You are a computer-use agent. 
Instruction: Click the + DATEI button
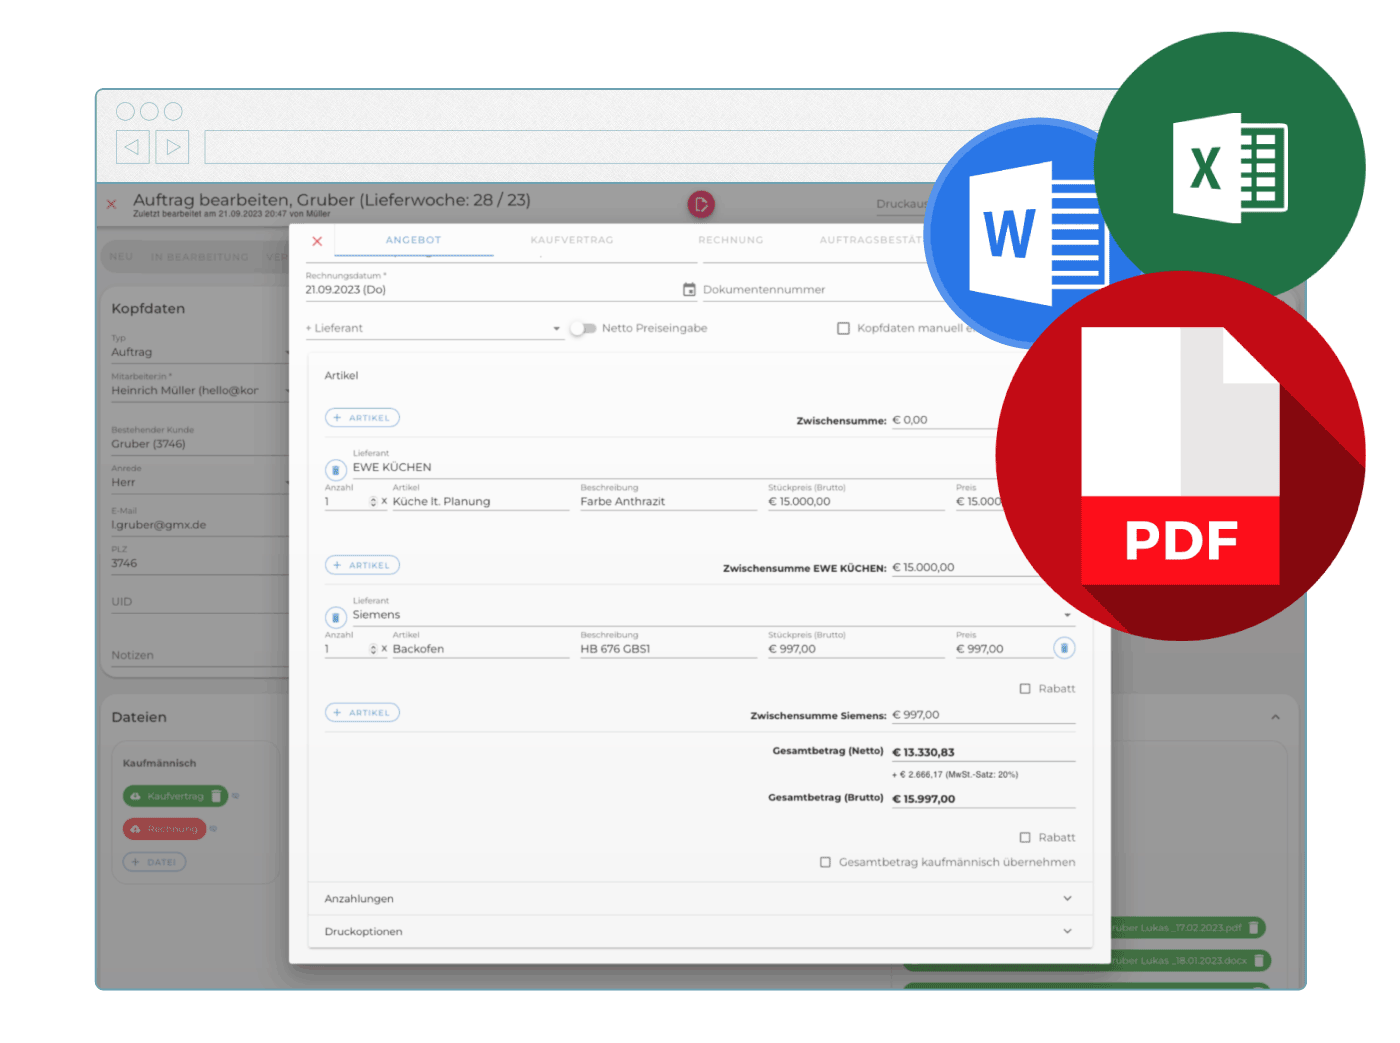tap(154, 862)
